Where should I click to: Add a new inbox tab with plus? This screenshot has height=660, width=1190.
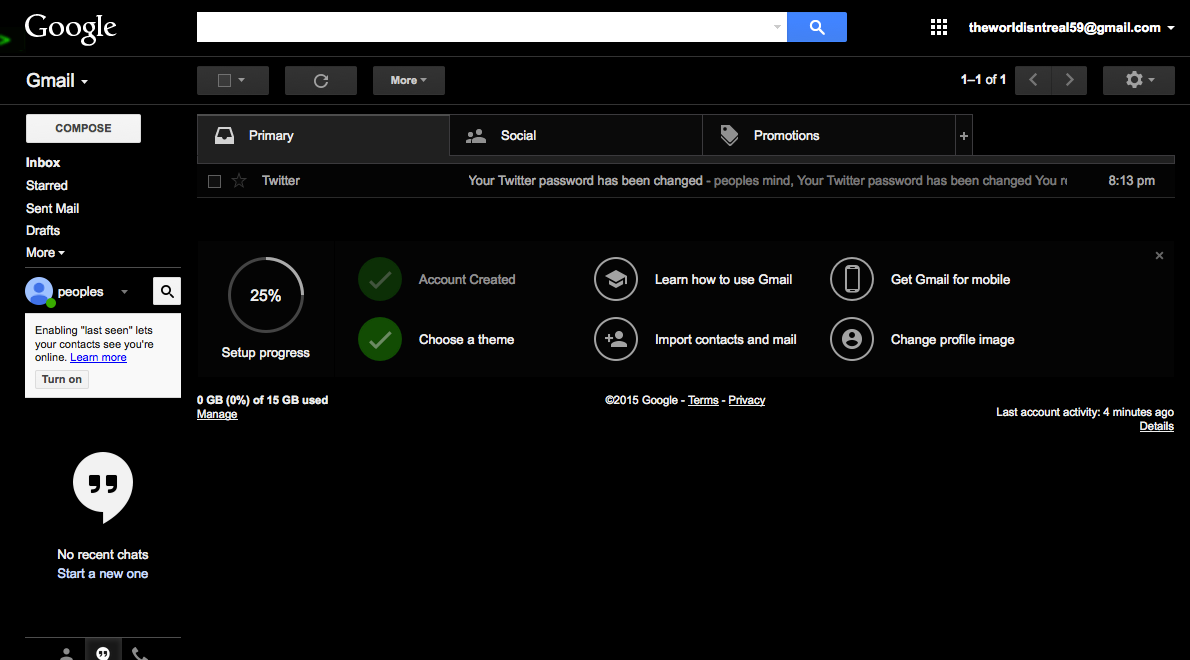pyautogui.click(x=964, y=136)
